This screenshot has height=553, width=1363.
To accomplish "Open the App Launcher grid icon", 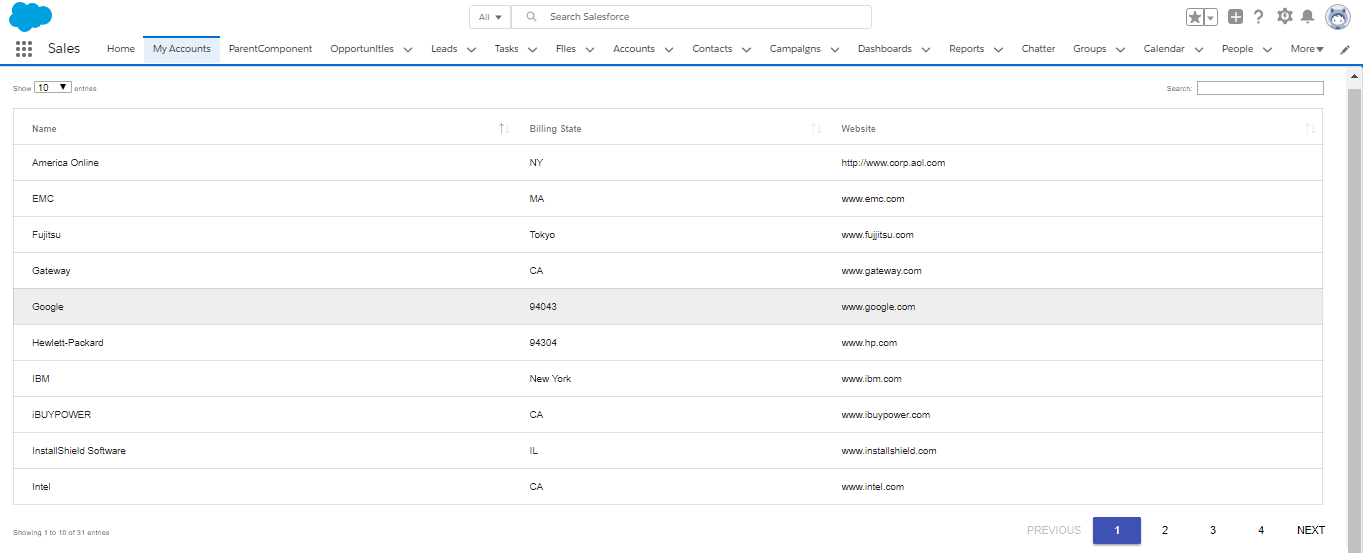I will click(24, 49).
